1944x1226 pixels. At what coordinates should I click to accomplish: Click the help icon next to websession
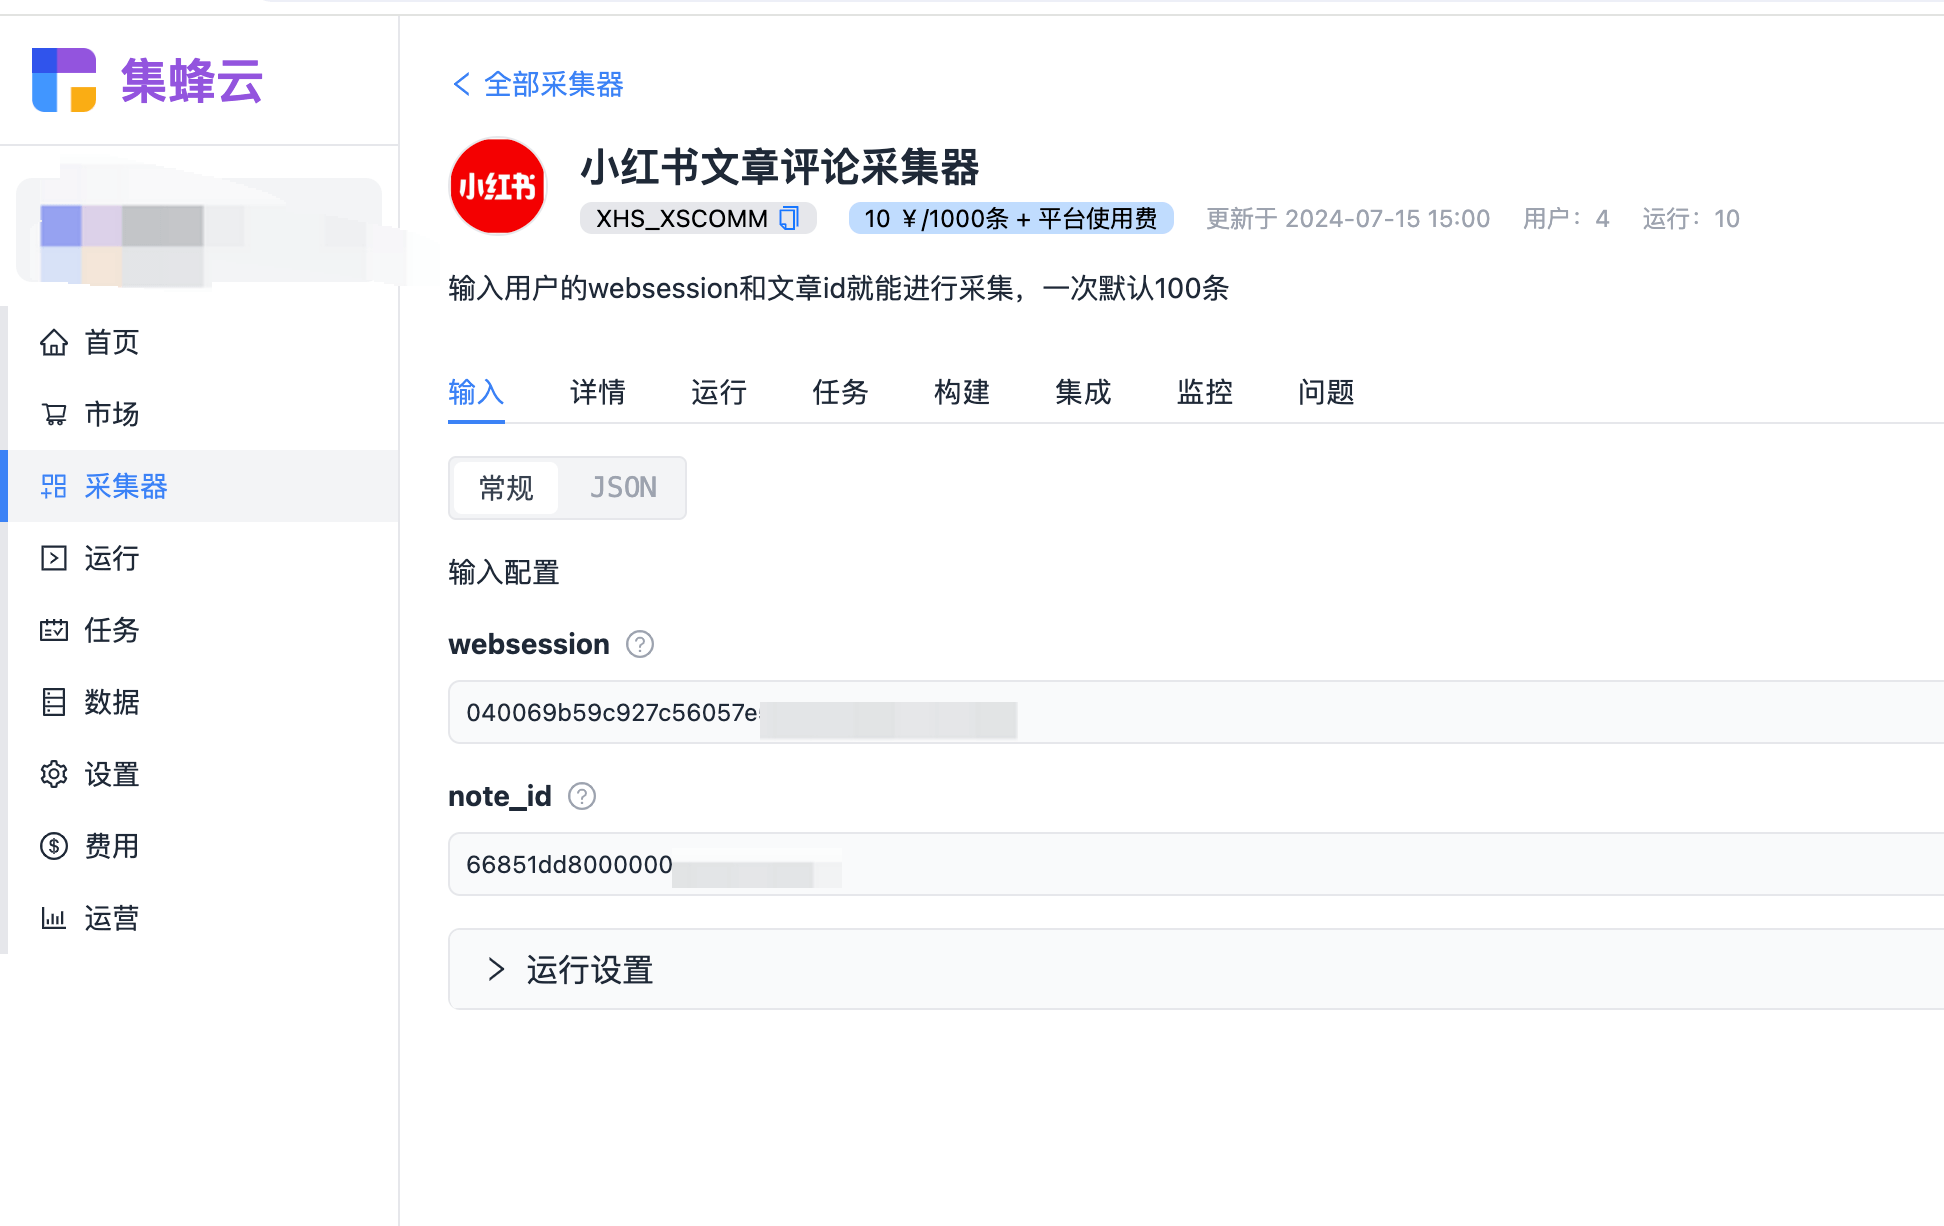[640, 644]
